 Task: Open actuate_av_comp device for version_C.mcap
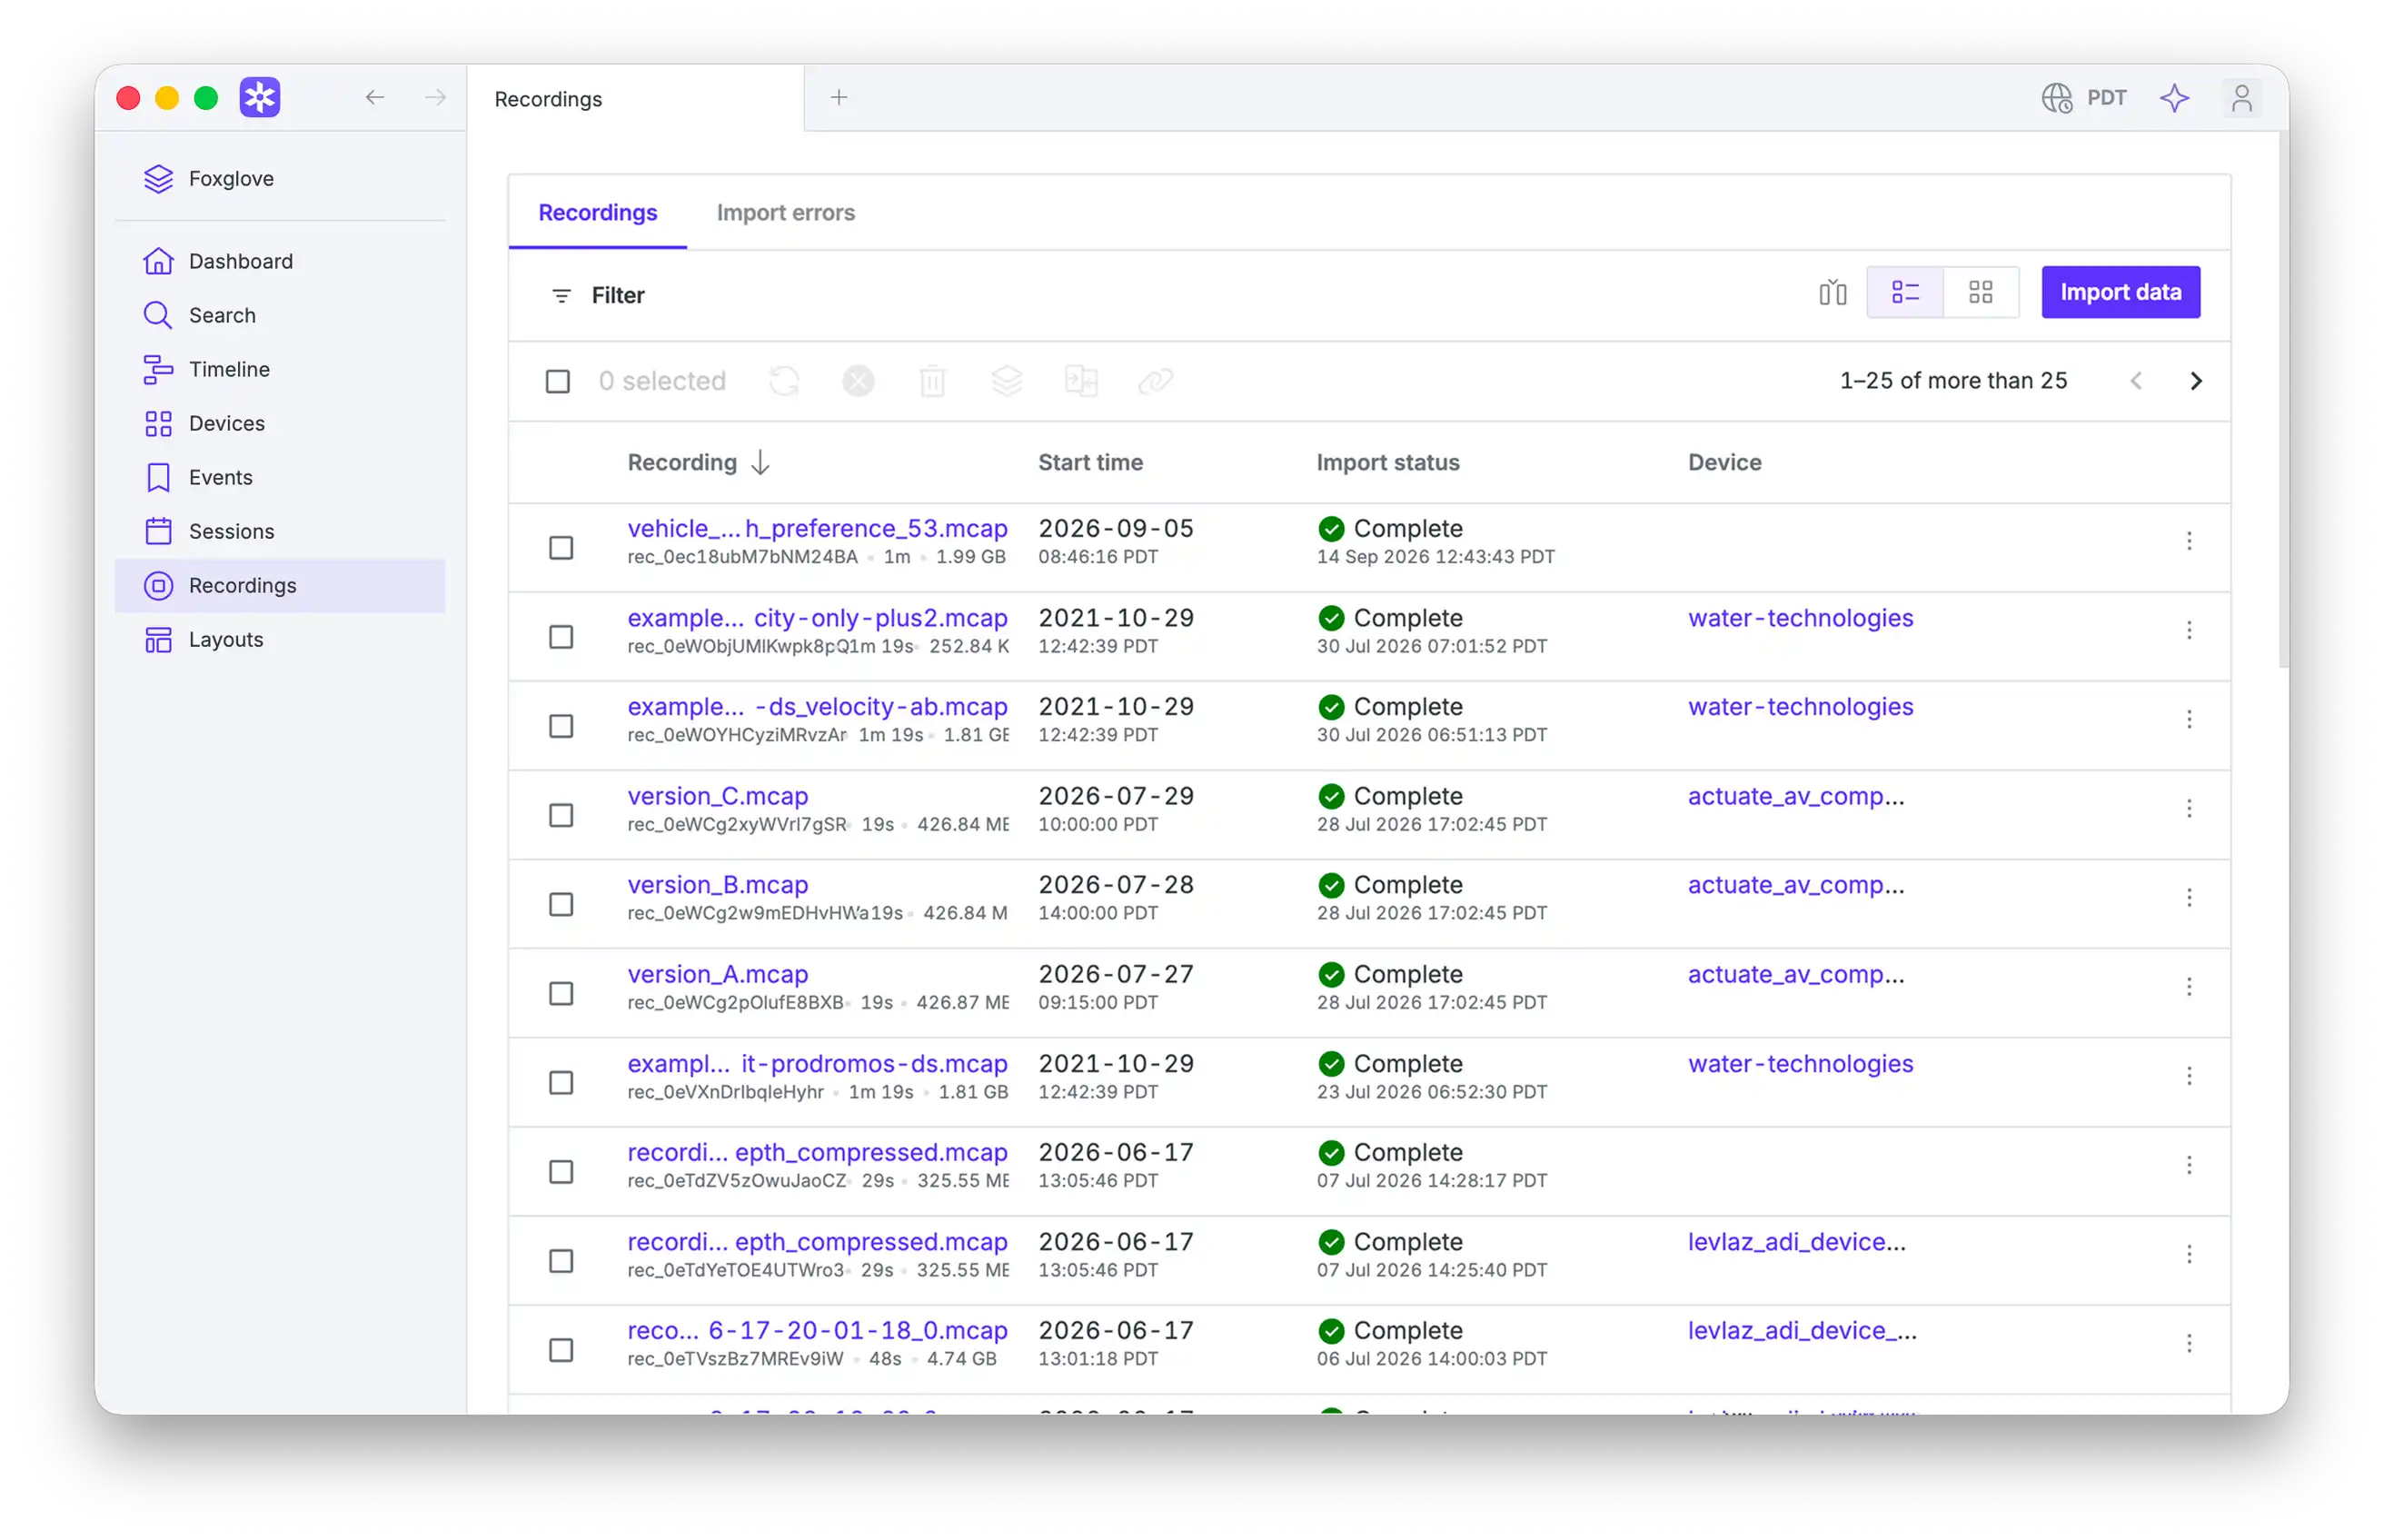tap(1796, 796)
